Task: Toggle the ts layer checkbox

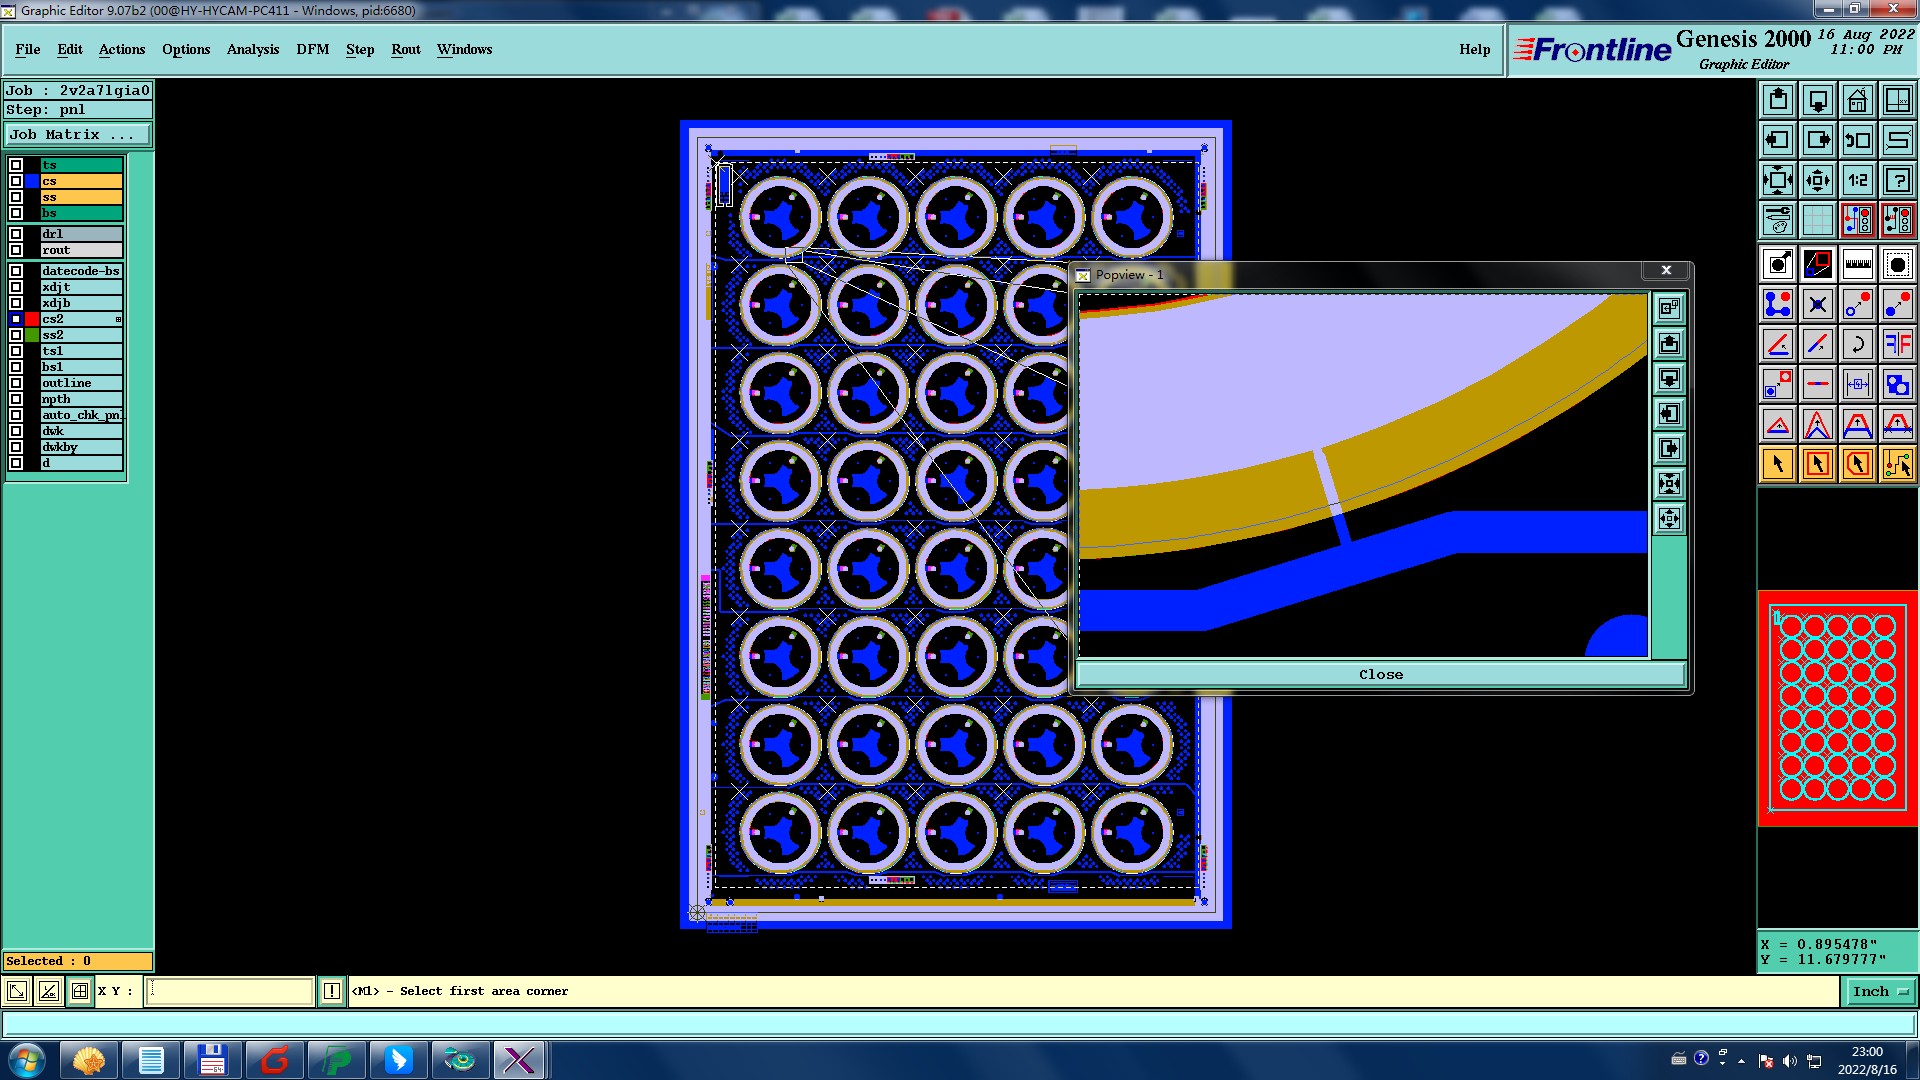Action: [x=16, y=165]
